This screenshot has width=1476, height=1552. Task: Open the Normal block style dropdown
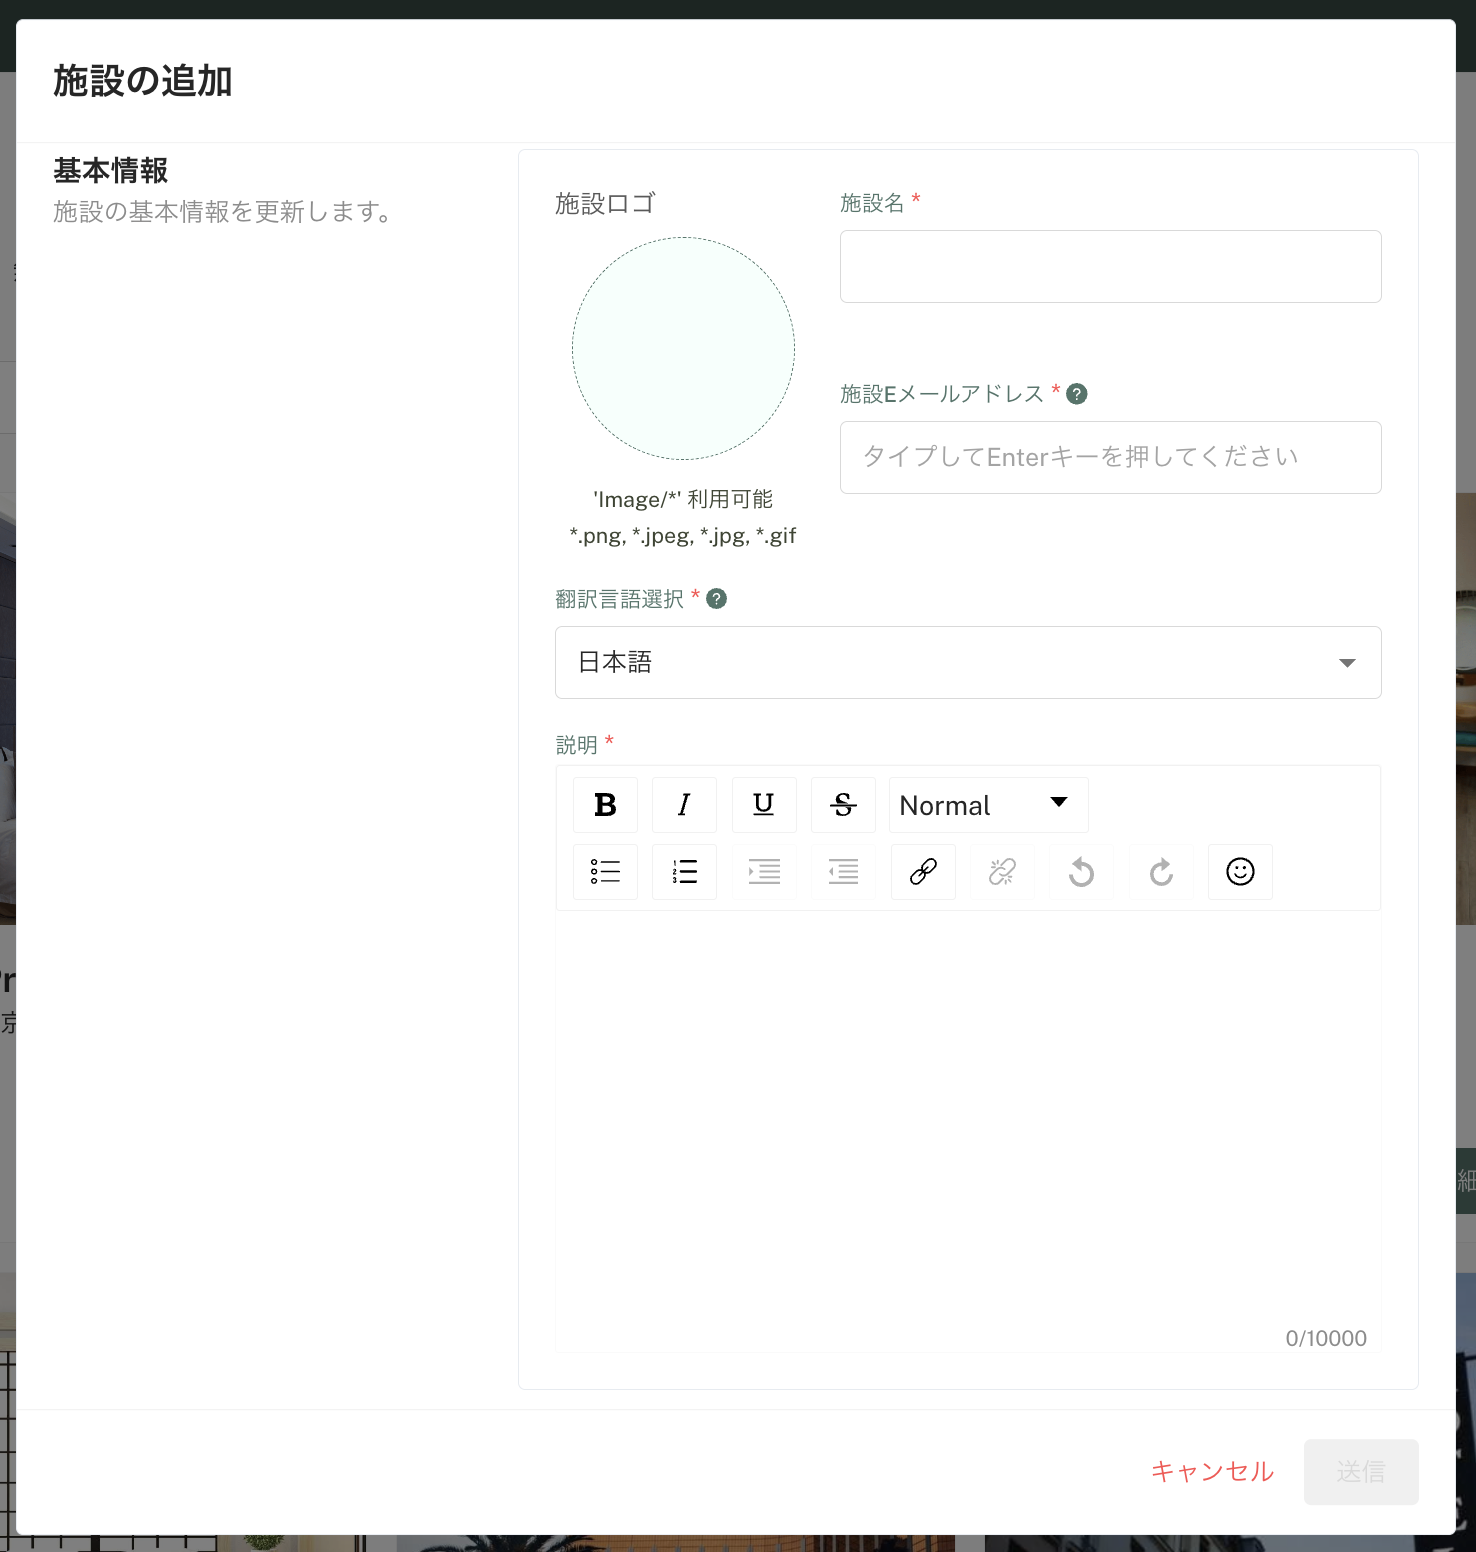click(988, 805)
